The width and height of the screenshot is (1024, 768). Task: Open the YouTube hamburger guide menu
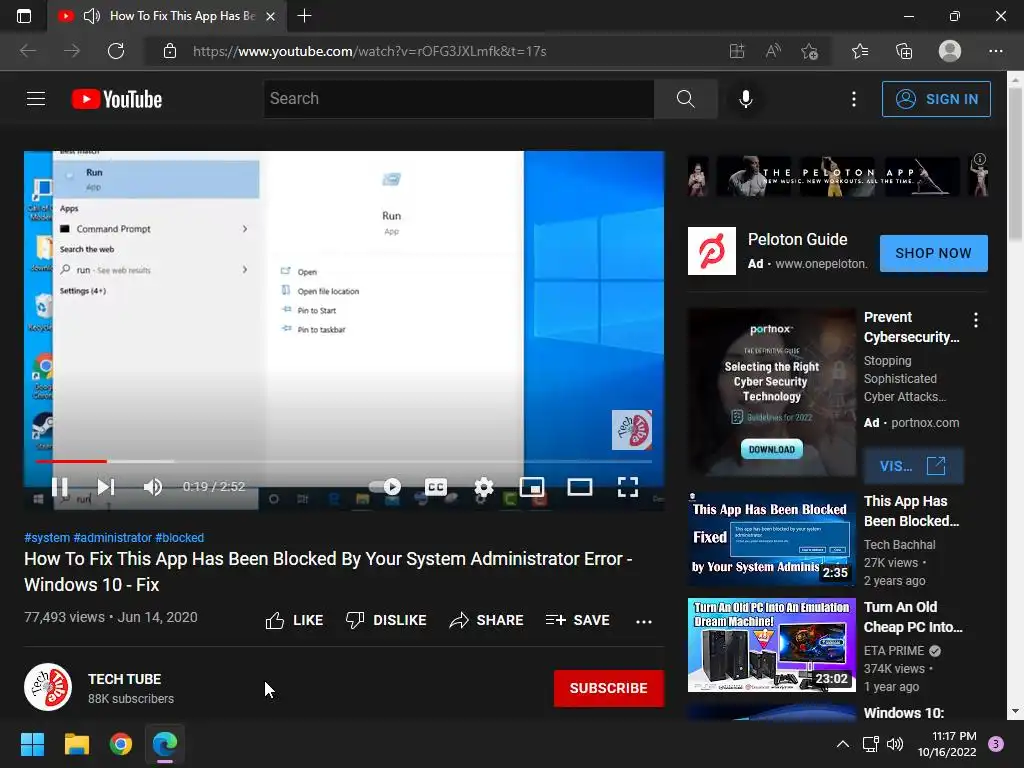(x=36, y=99)
